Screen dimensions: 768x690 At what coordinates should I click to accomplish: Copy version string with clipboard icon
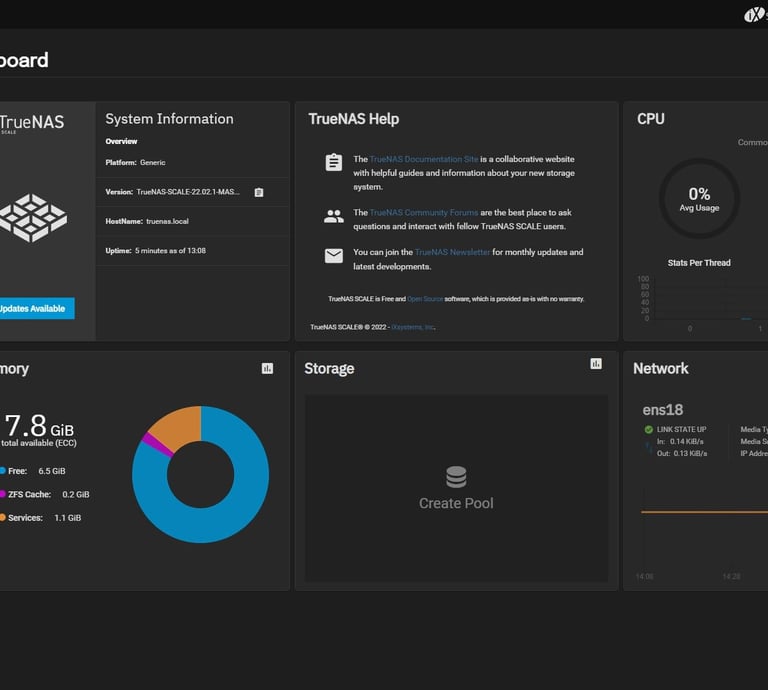pos(259,192)
